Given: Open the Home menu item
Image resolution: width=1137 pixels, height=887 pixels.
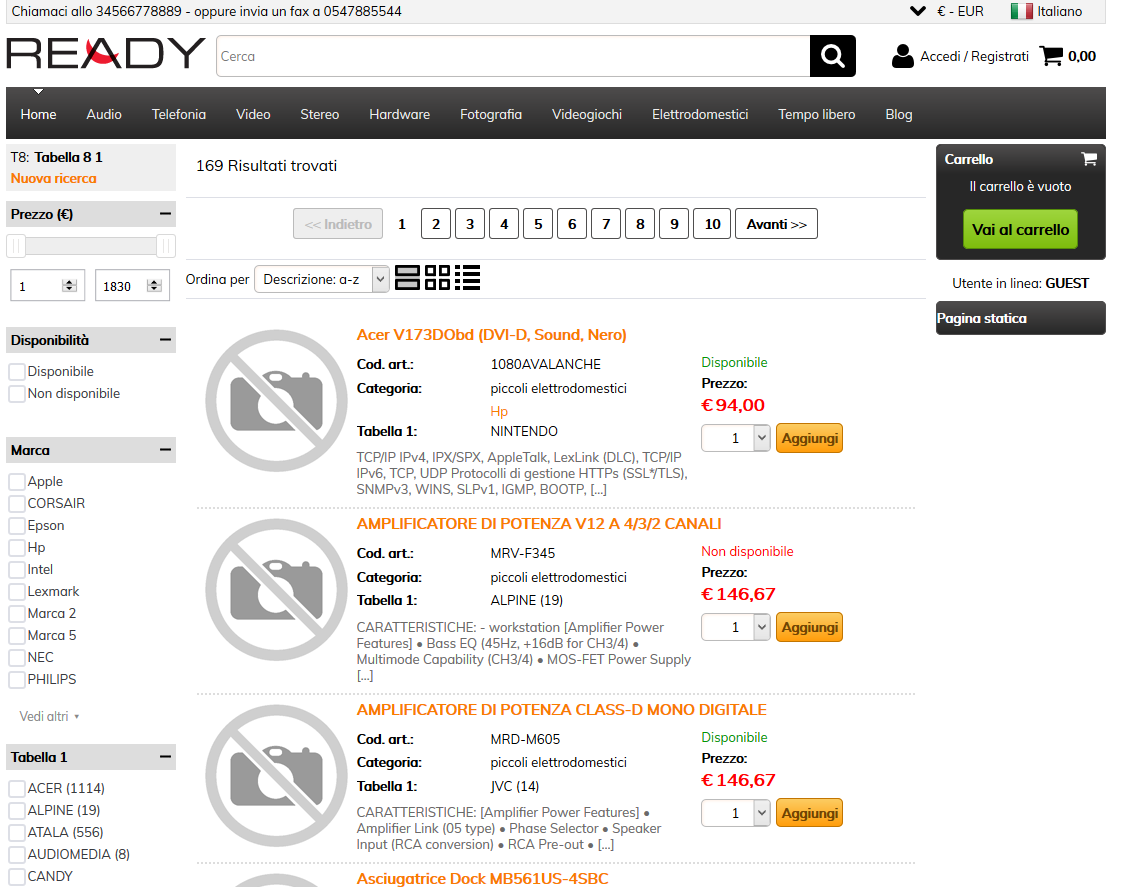Looking at the screenshot, I should (38, 114).
